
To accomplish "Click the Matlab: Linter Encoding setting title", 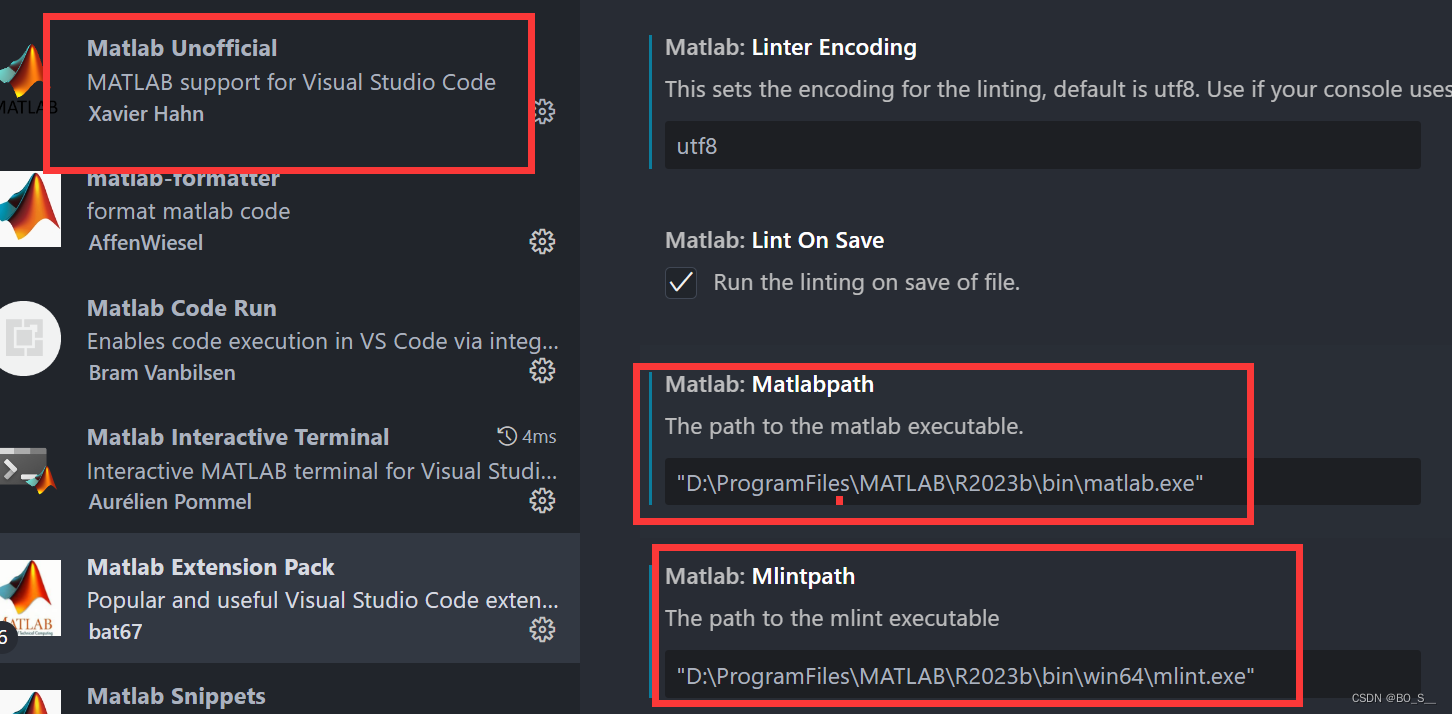I will (x=790, y=47).
